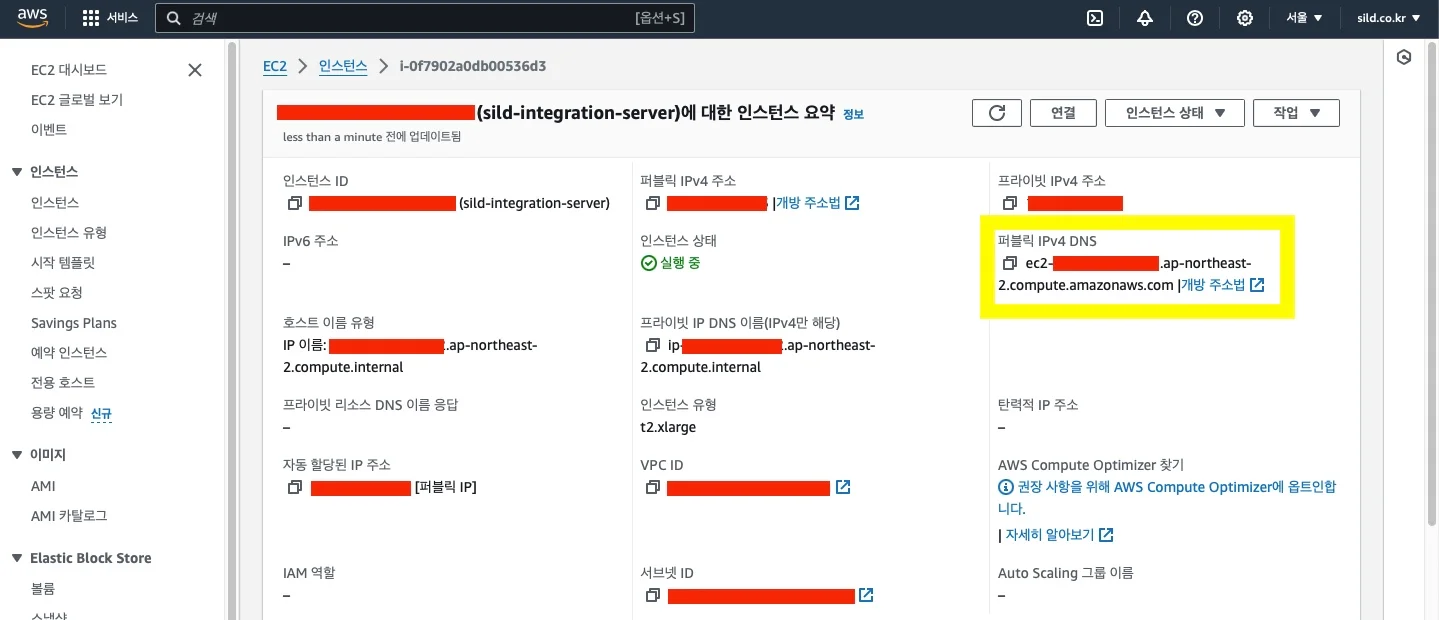
Task: Collapse the '인스턴스' sidebar section
Action: [16, 172]
